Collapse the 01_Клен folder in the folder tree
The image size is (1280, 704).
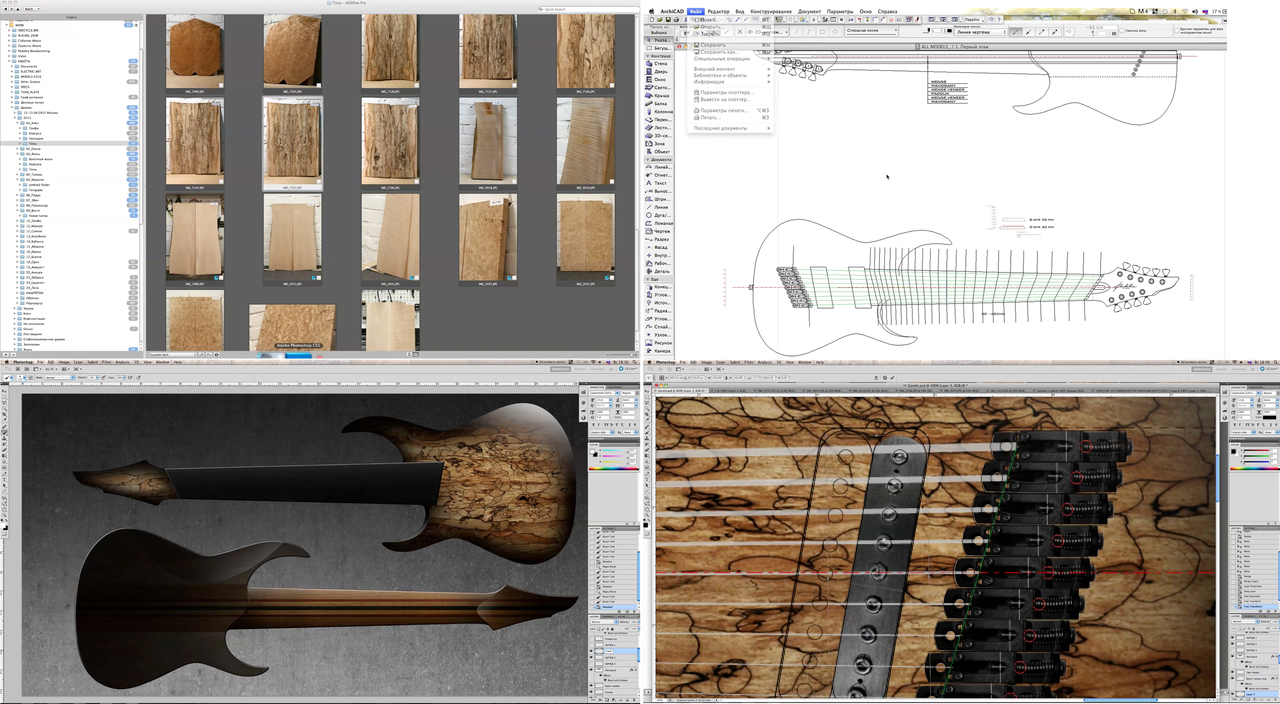[17, 123]
